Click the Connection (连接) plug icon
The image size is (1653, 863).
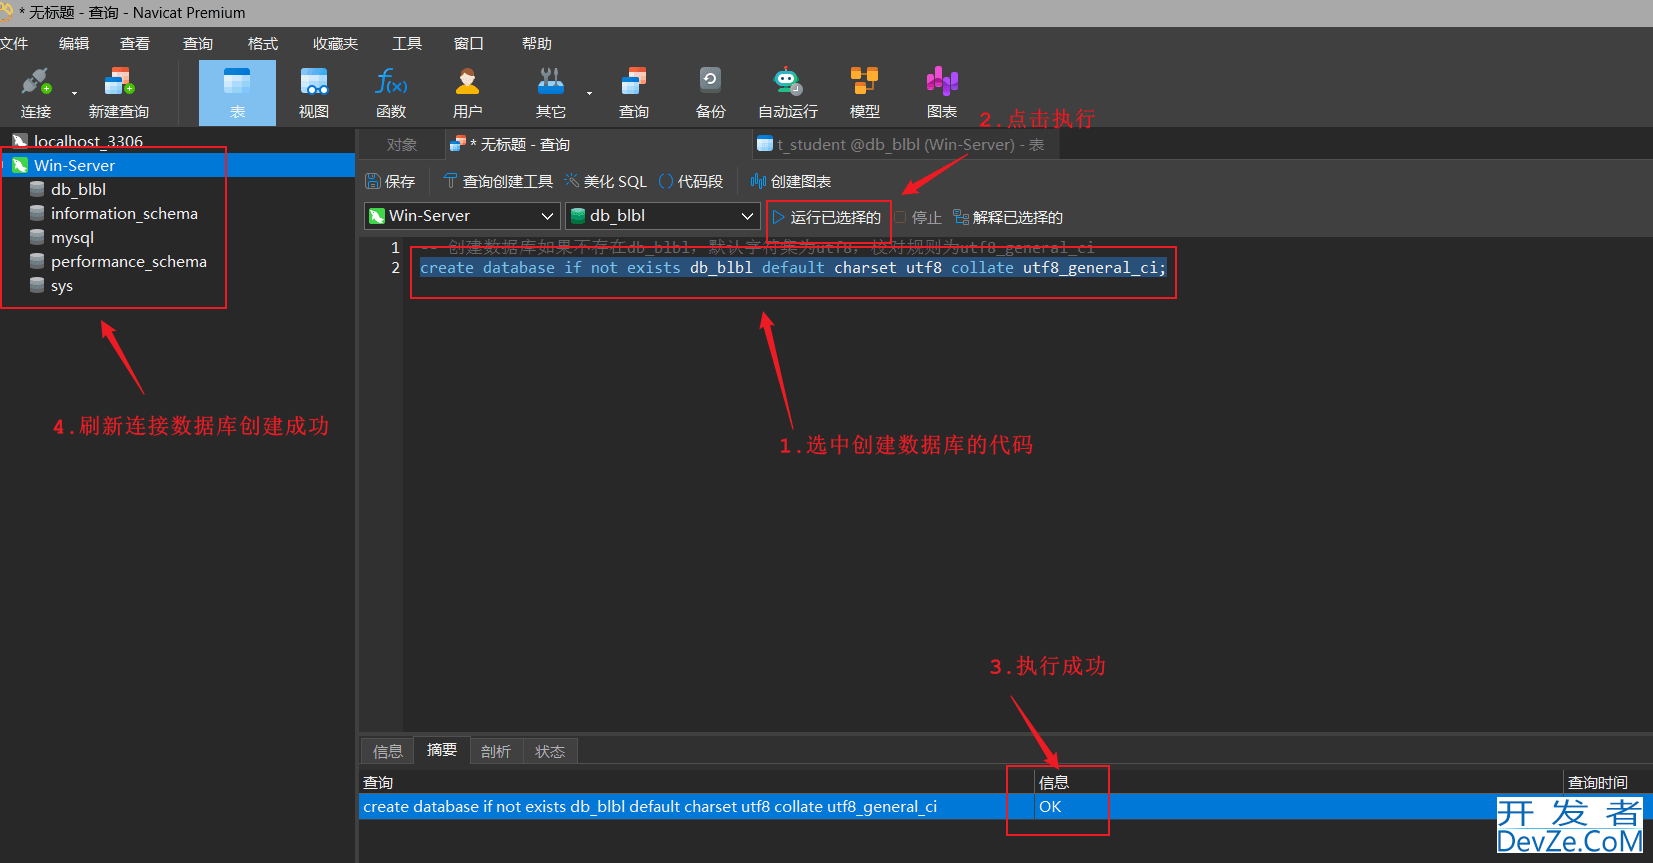pyautogui.click(x=36, y=82)
